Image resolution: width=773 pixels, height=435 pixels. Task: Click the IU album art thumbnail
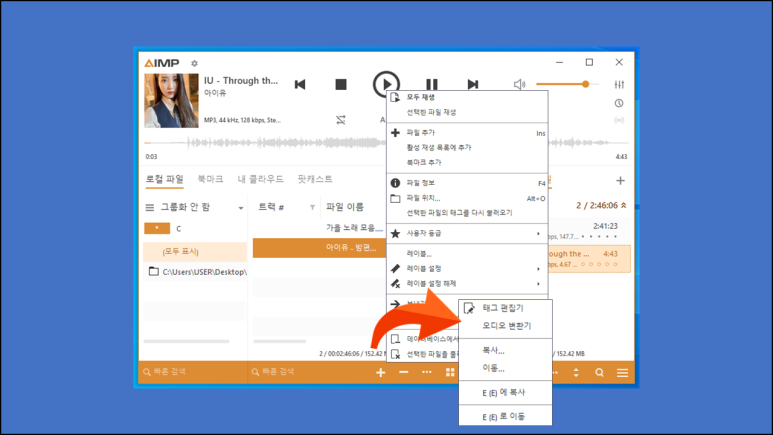[171, 101]
